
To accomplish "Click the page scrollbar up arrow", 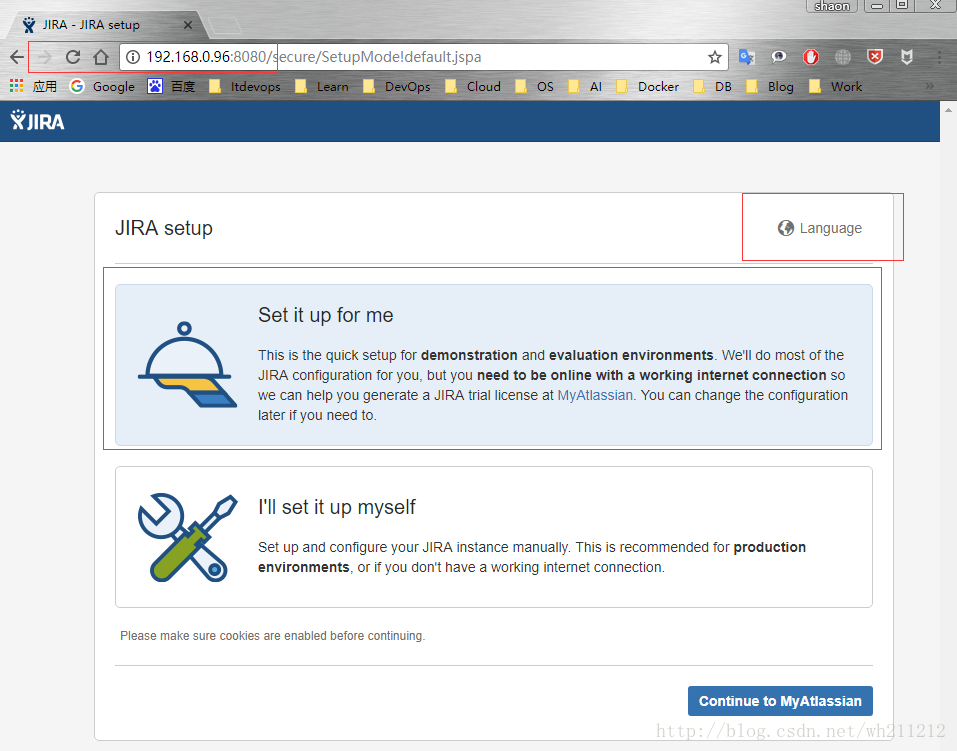I will point(948,111).
